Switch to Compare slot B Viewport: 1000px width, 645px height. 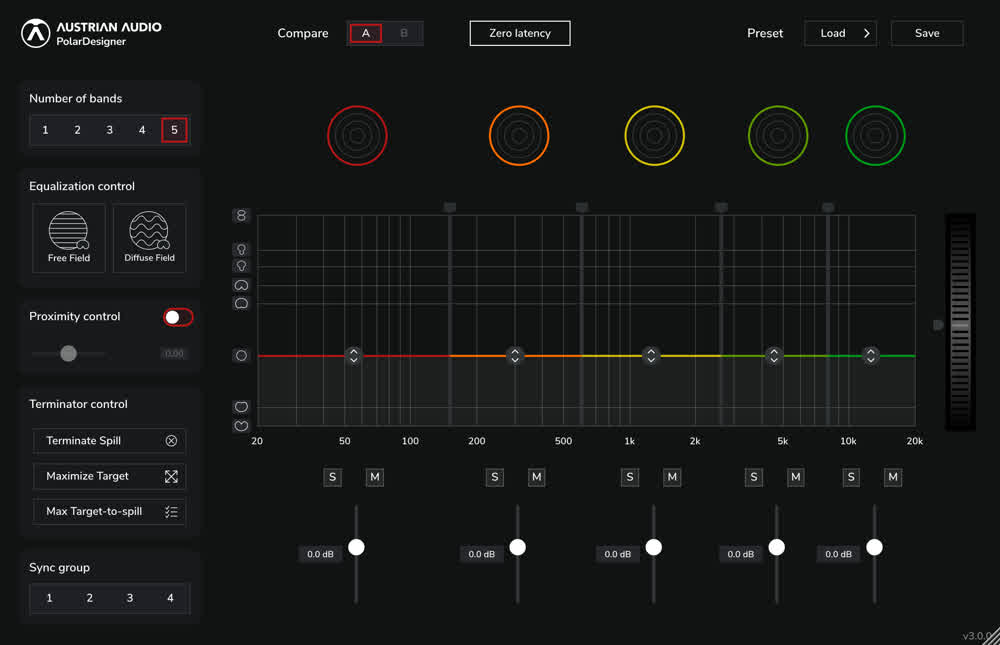(x=404, y=33)
